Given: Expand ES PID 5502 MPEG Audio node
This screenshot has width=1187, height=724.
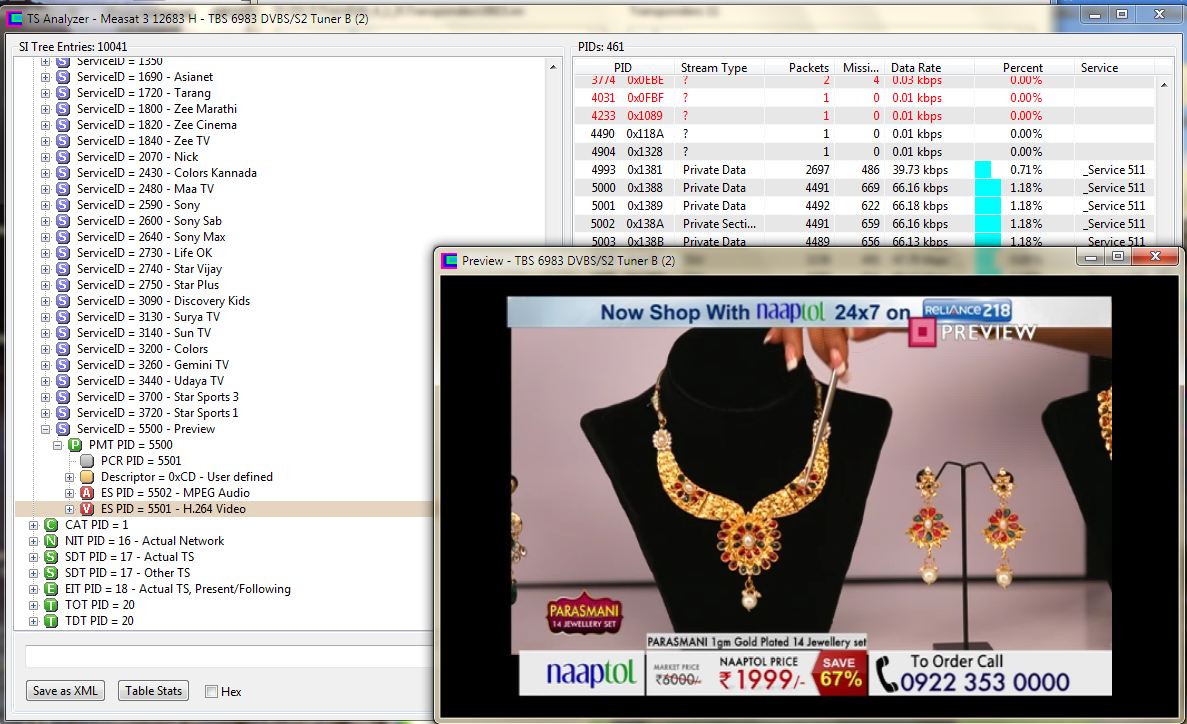Looking at the screenshot, I should pos(70,493).
